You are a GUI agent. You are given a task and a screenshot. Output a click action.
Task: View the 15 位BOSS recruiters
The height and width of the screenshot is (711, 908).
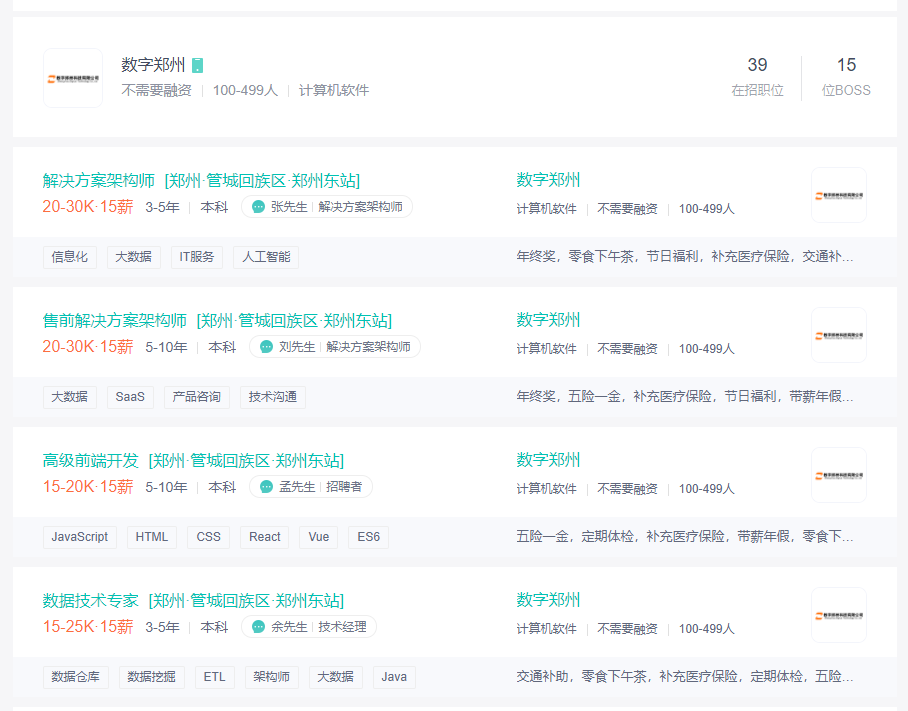(846, 76)
